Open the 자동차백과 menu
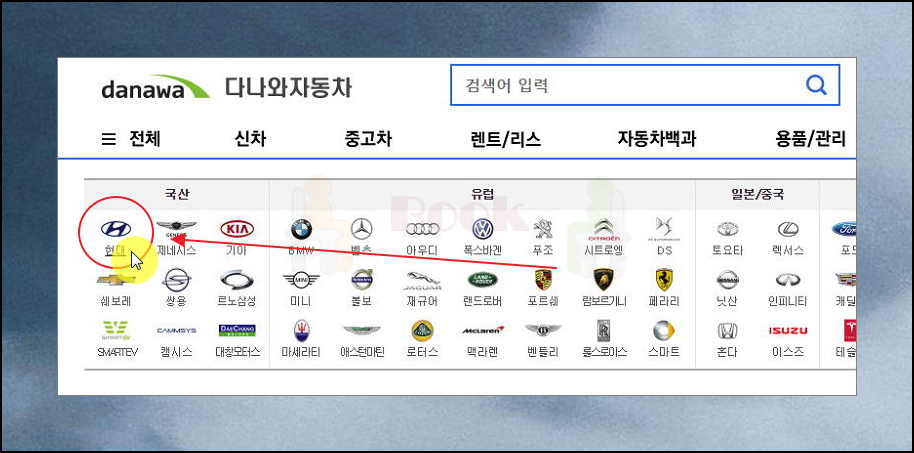914x453 pixels. coord(657,139)
